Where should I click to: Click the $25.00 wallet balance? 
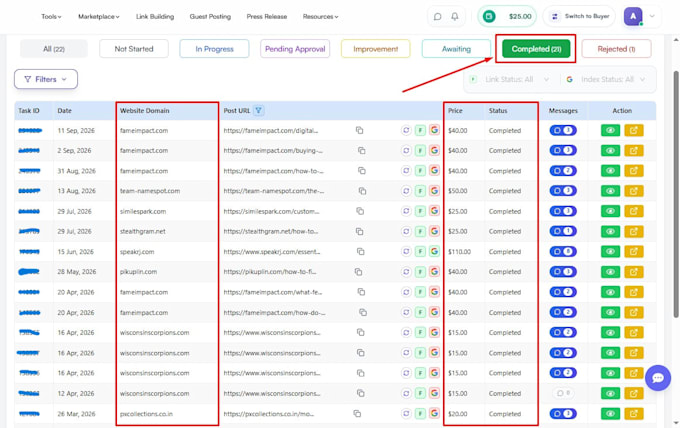click(x=507, y=16)
